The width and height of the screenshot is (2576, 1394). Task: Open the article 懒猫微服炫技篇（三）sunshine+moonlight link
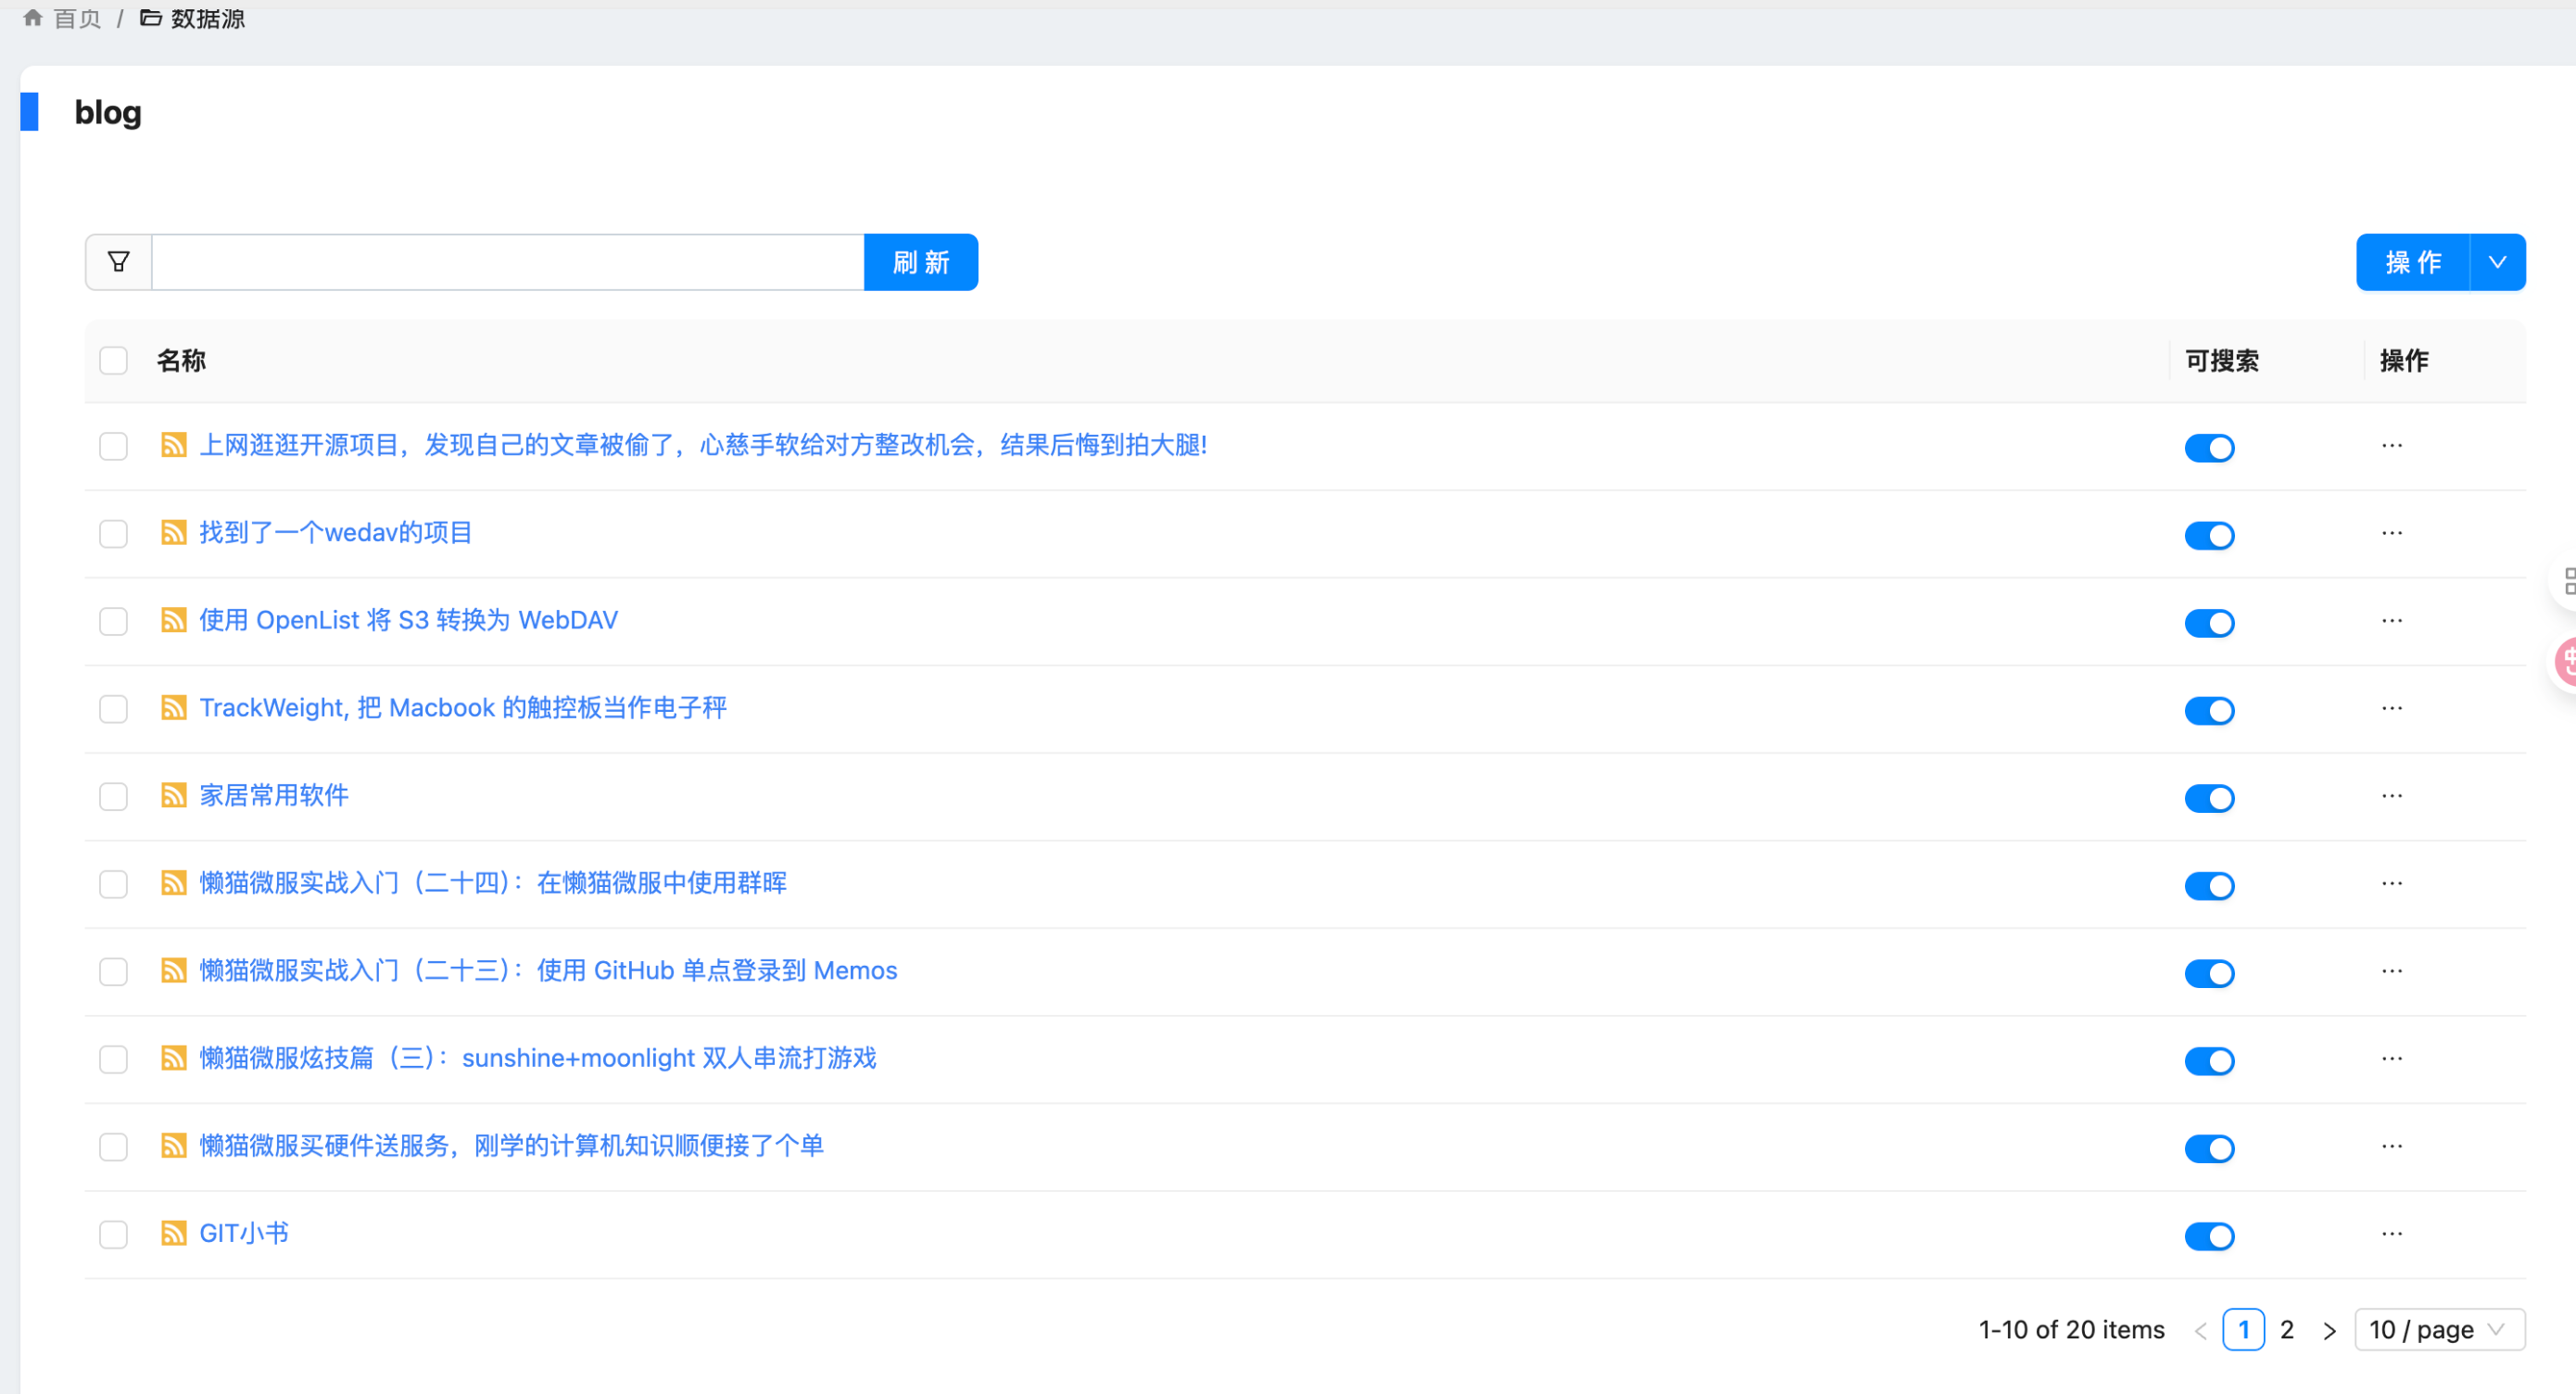[x=537, y=1058]
